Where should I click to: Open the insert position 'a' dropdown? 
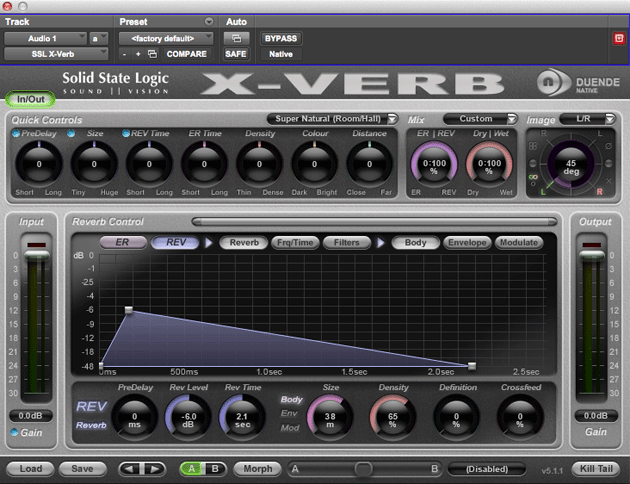click(x=98, y=39)
